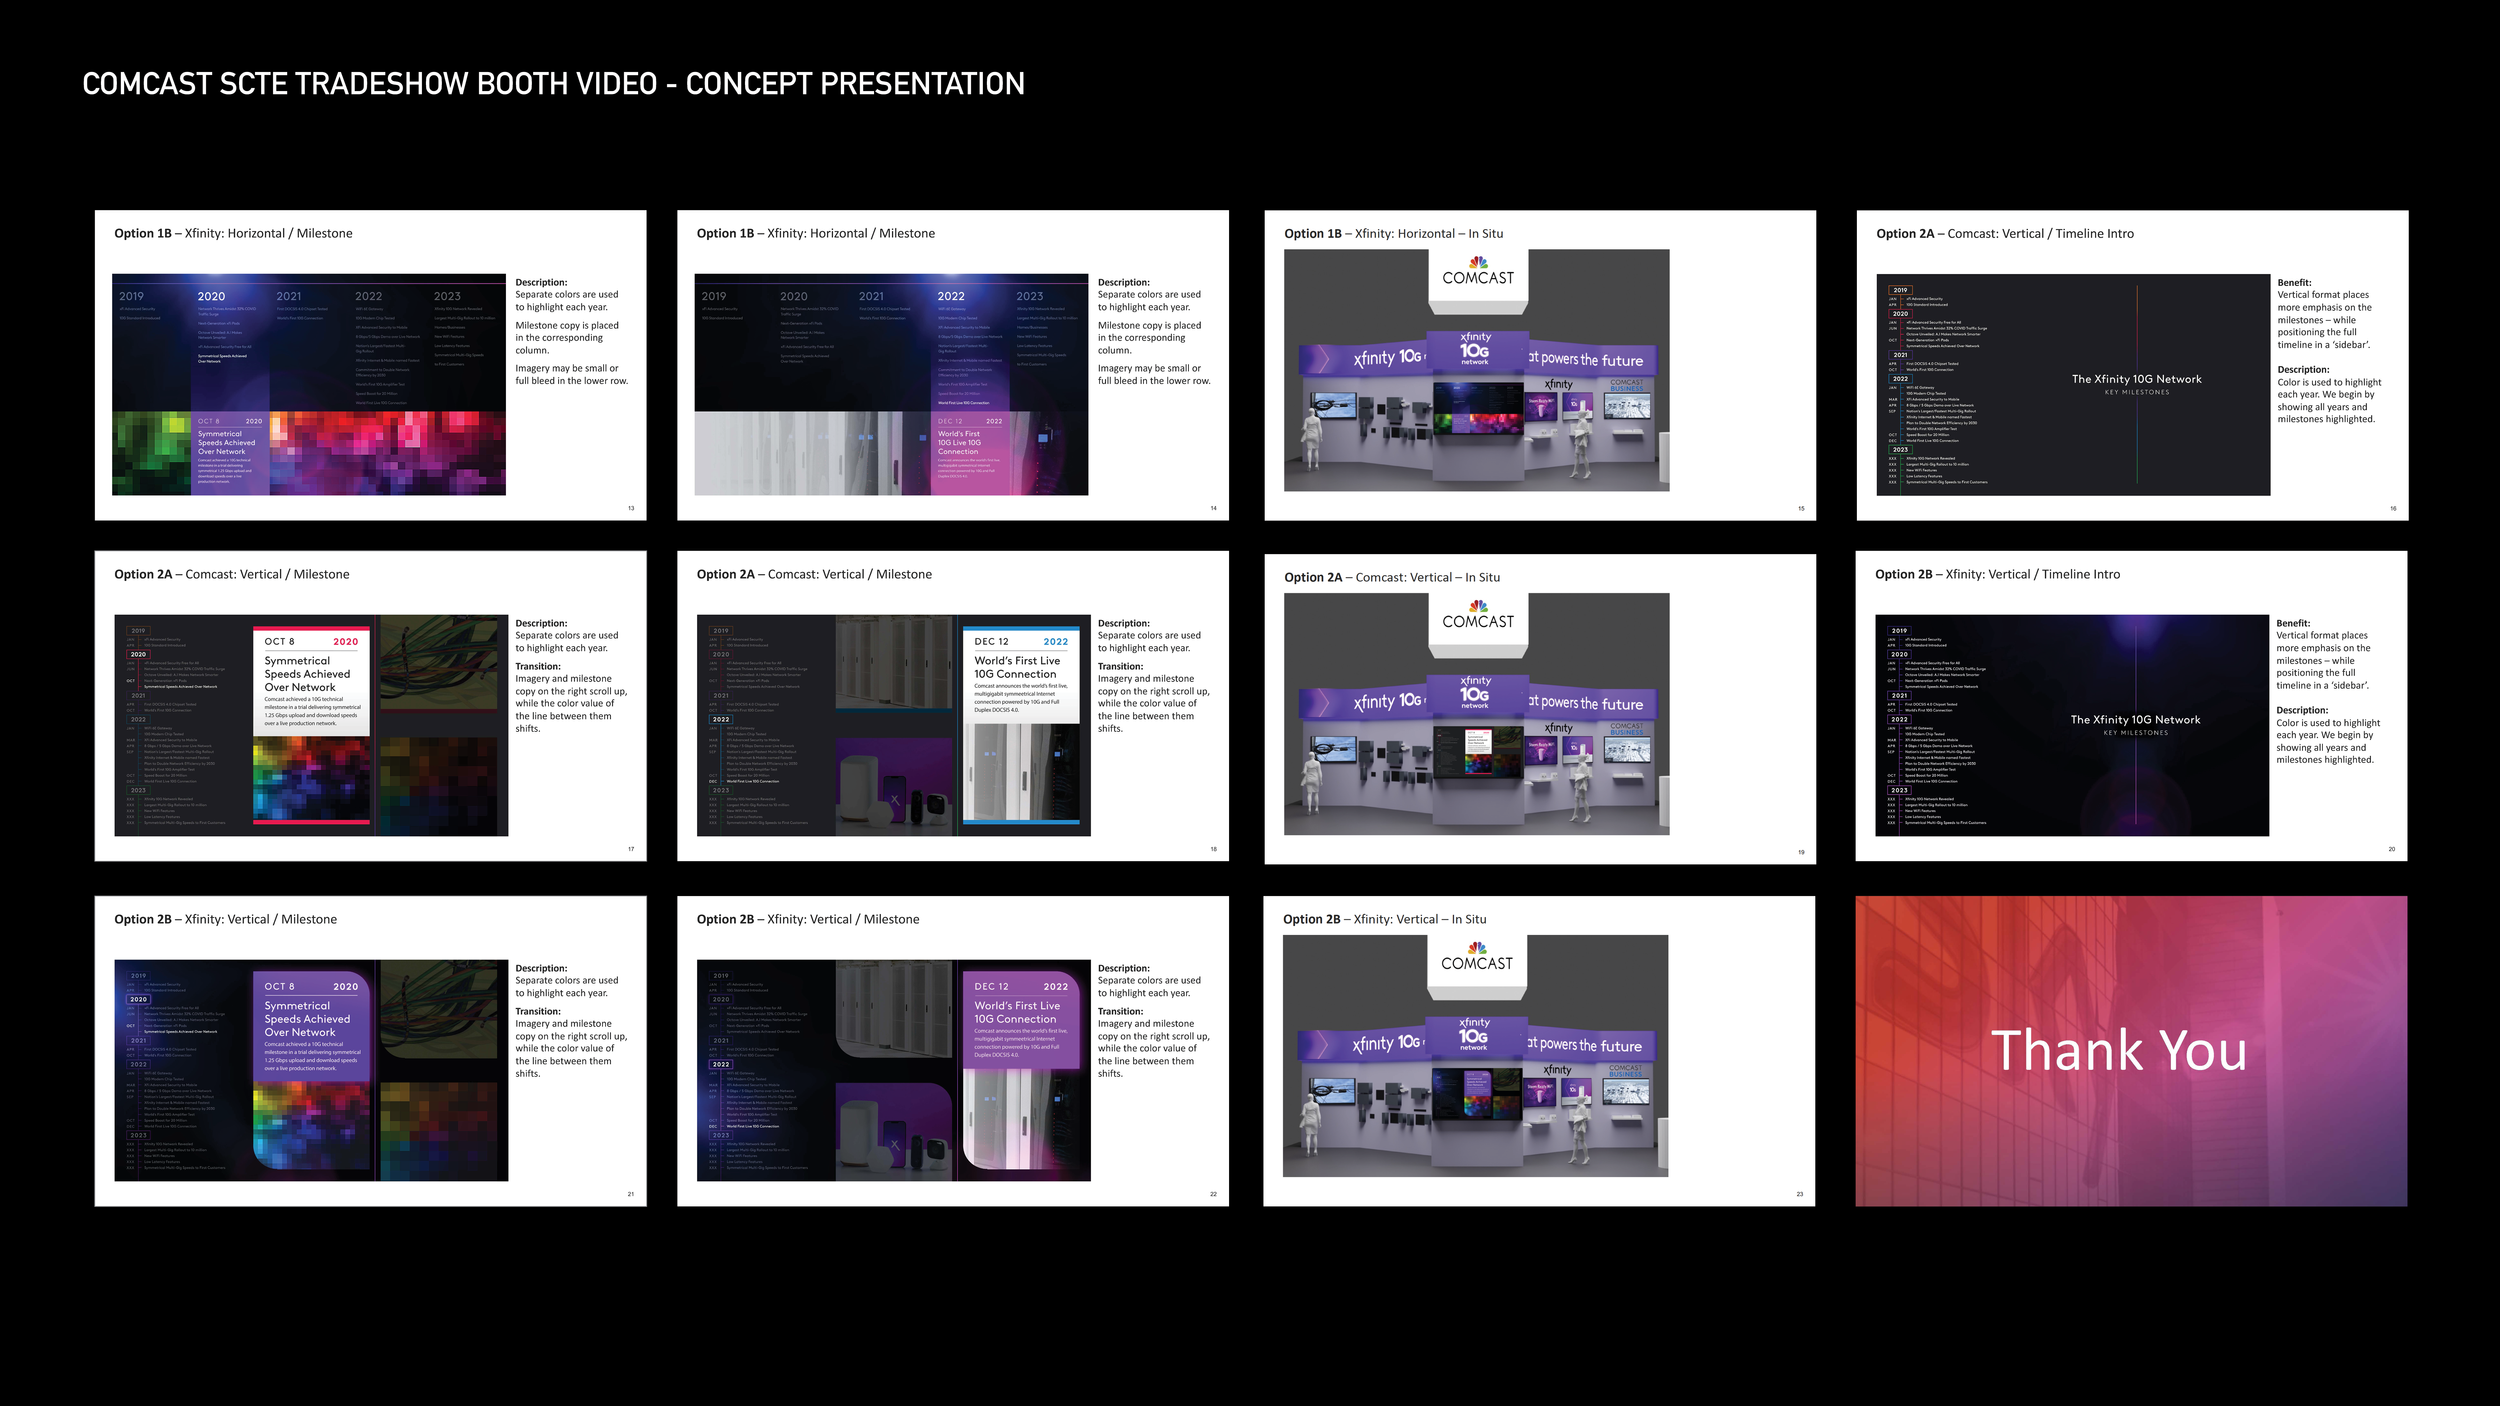Image resolution: width=2500 pixels, height=1406 pixels.
Task: Select slide 18 Comcast Vertical Milestone
Action: (x=953, y=706)
